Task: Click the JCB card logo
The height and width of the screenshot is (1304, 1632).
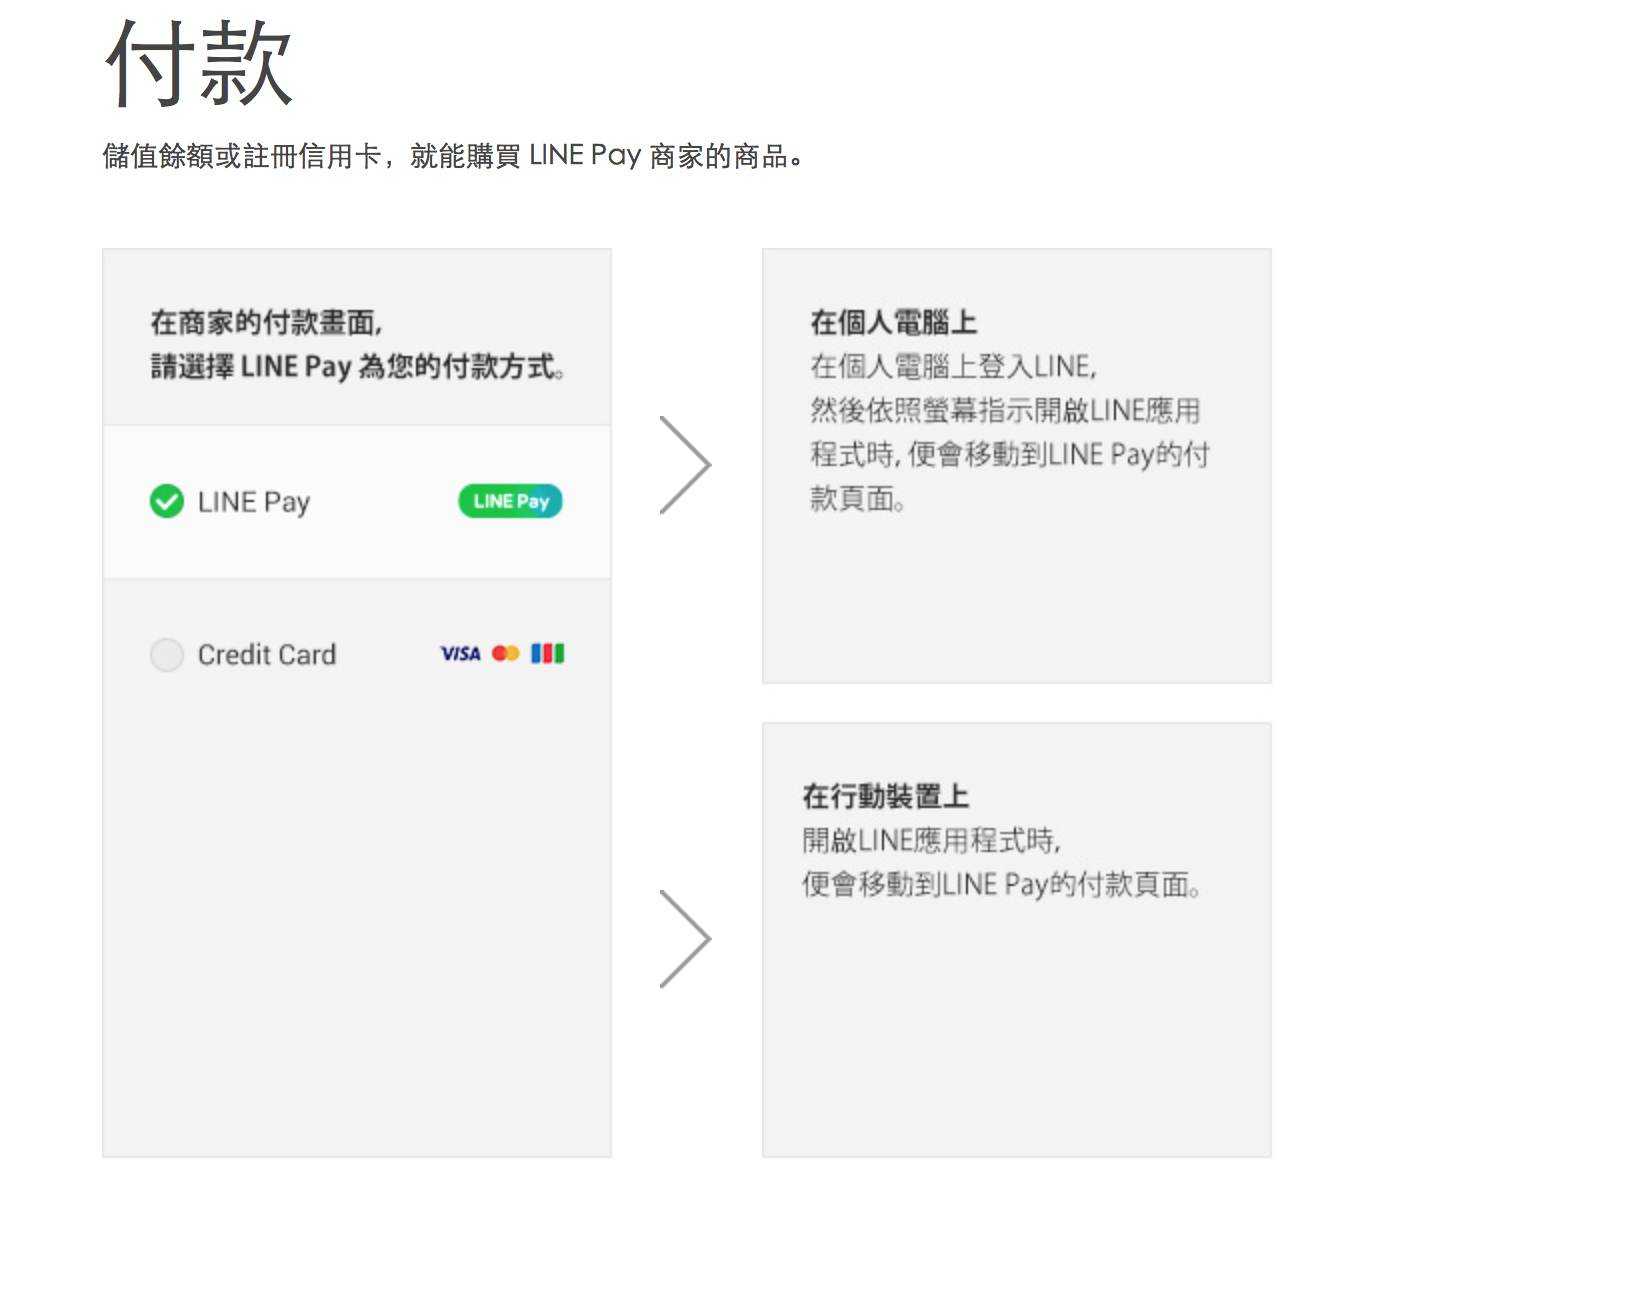Action: coord(547,654)
